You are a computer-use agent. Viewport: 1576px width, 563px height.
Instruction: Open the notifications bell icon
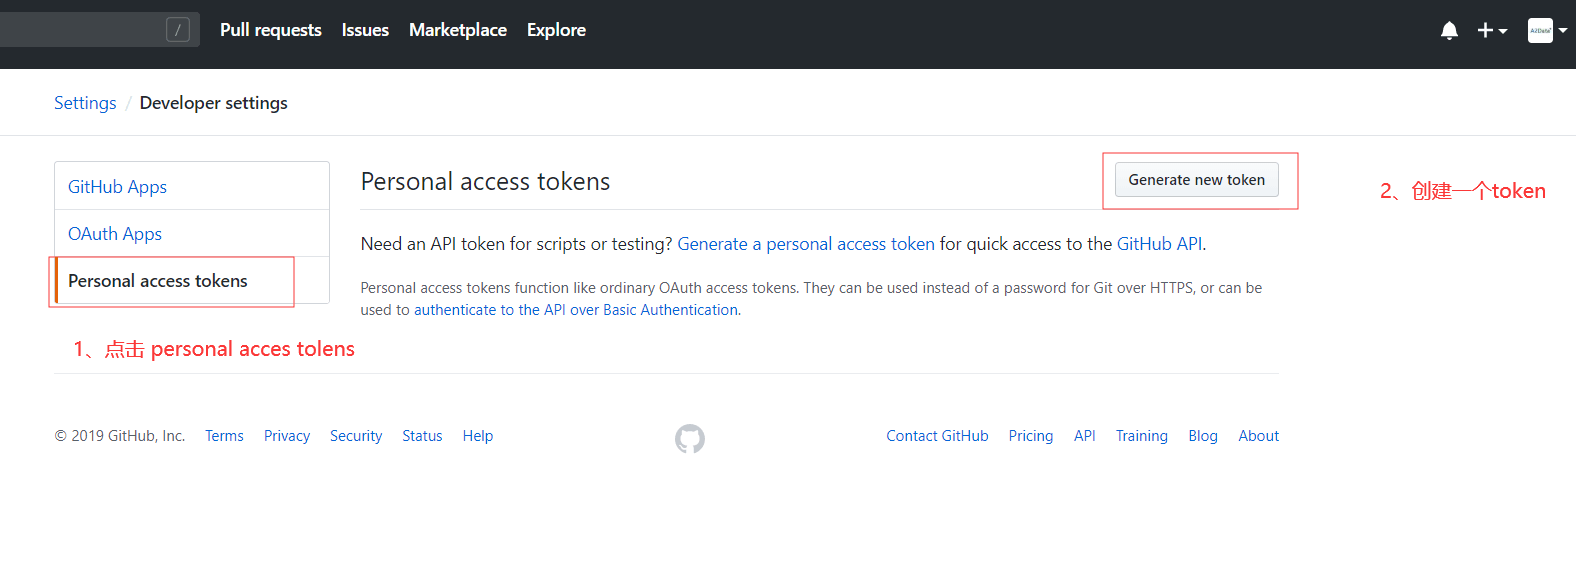[1449, 30]
